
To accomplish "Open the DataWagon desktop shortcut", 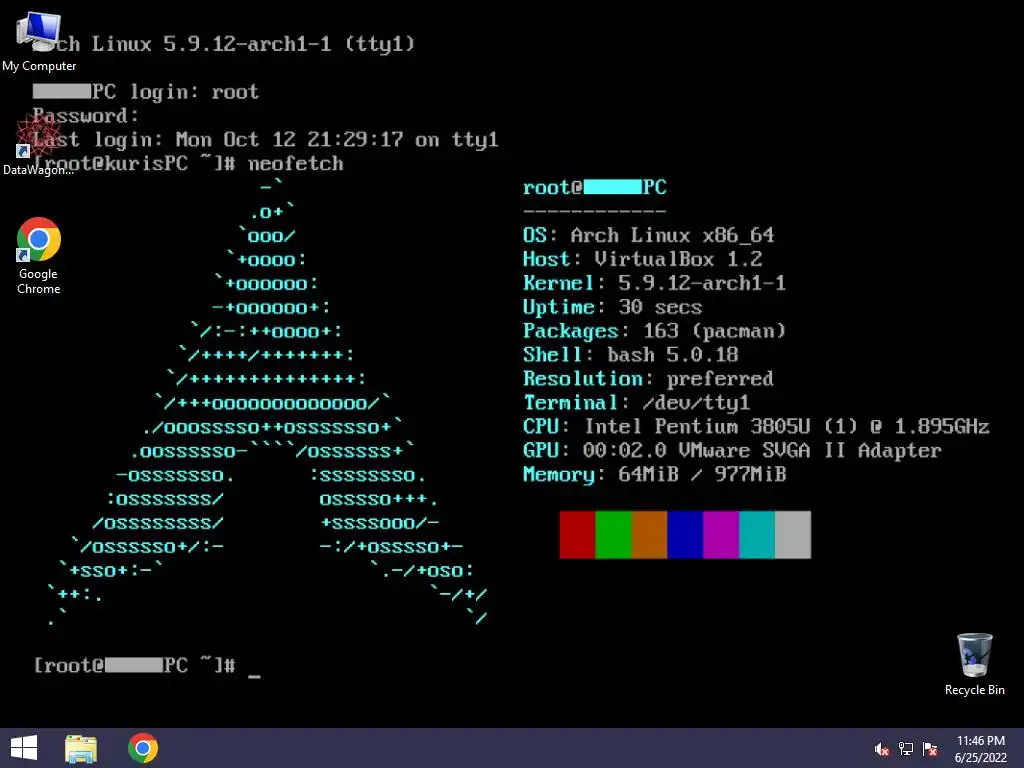I will pos(38,144).
